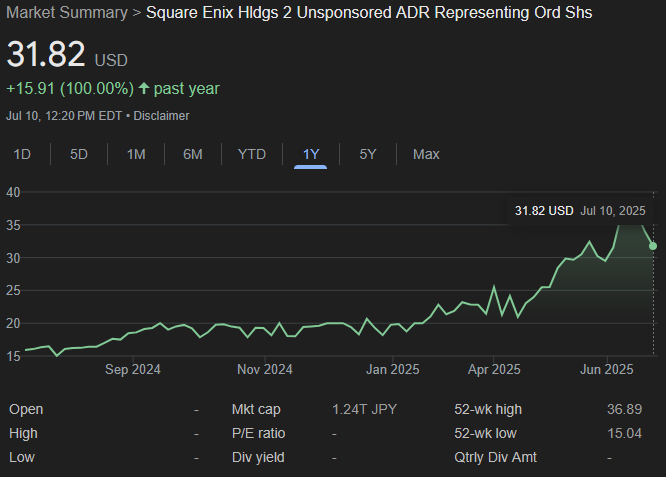Click the Div yield label
Screen dimensions: 666x477
tap(258, 457)
